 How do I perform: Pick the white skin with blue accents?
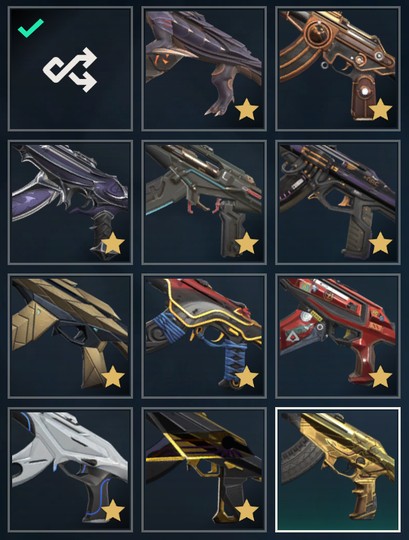click(x=70, y=470)
